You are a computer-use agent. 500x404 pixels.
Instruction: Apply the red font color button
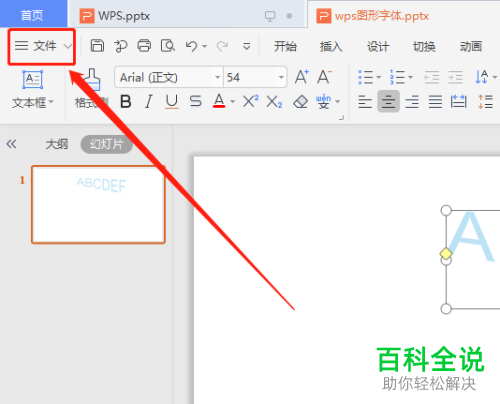click(x=219, y=101)
